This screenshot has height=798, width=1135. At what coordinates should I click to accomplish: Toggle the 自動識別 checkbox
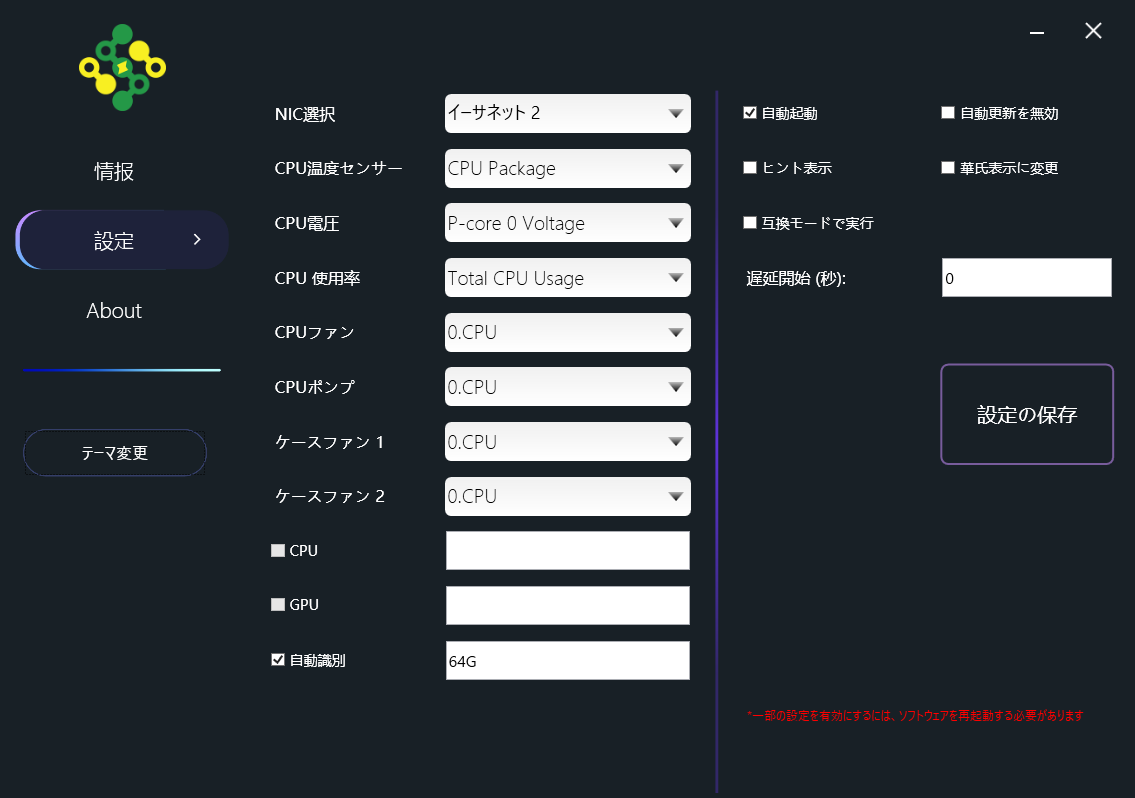(278, 660)
